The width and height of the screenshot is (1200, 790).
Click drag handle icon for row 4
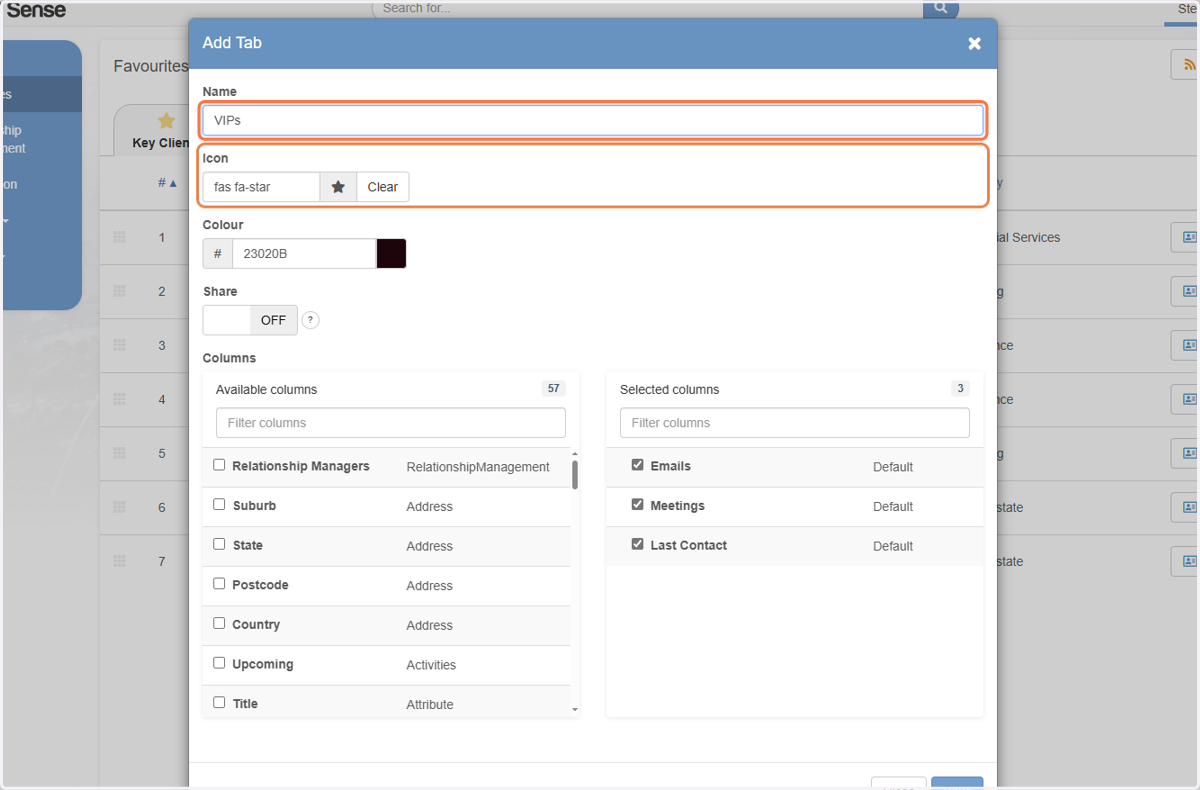[119, 399]
